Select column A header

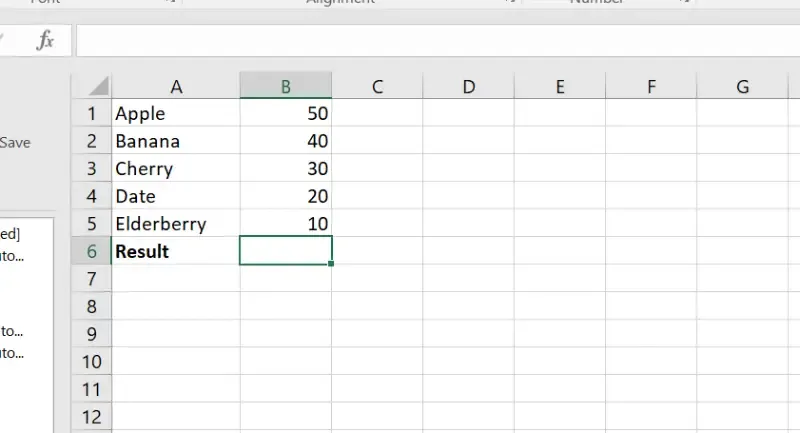176,86
